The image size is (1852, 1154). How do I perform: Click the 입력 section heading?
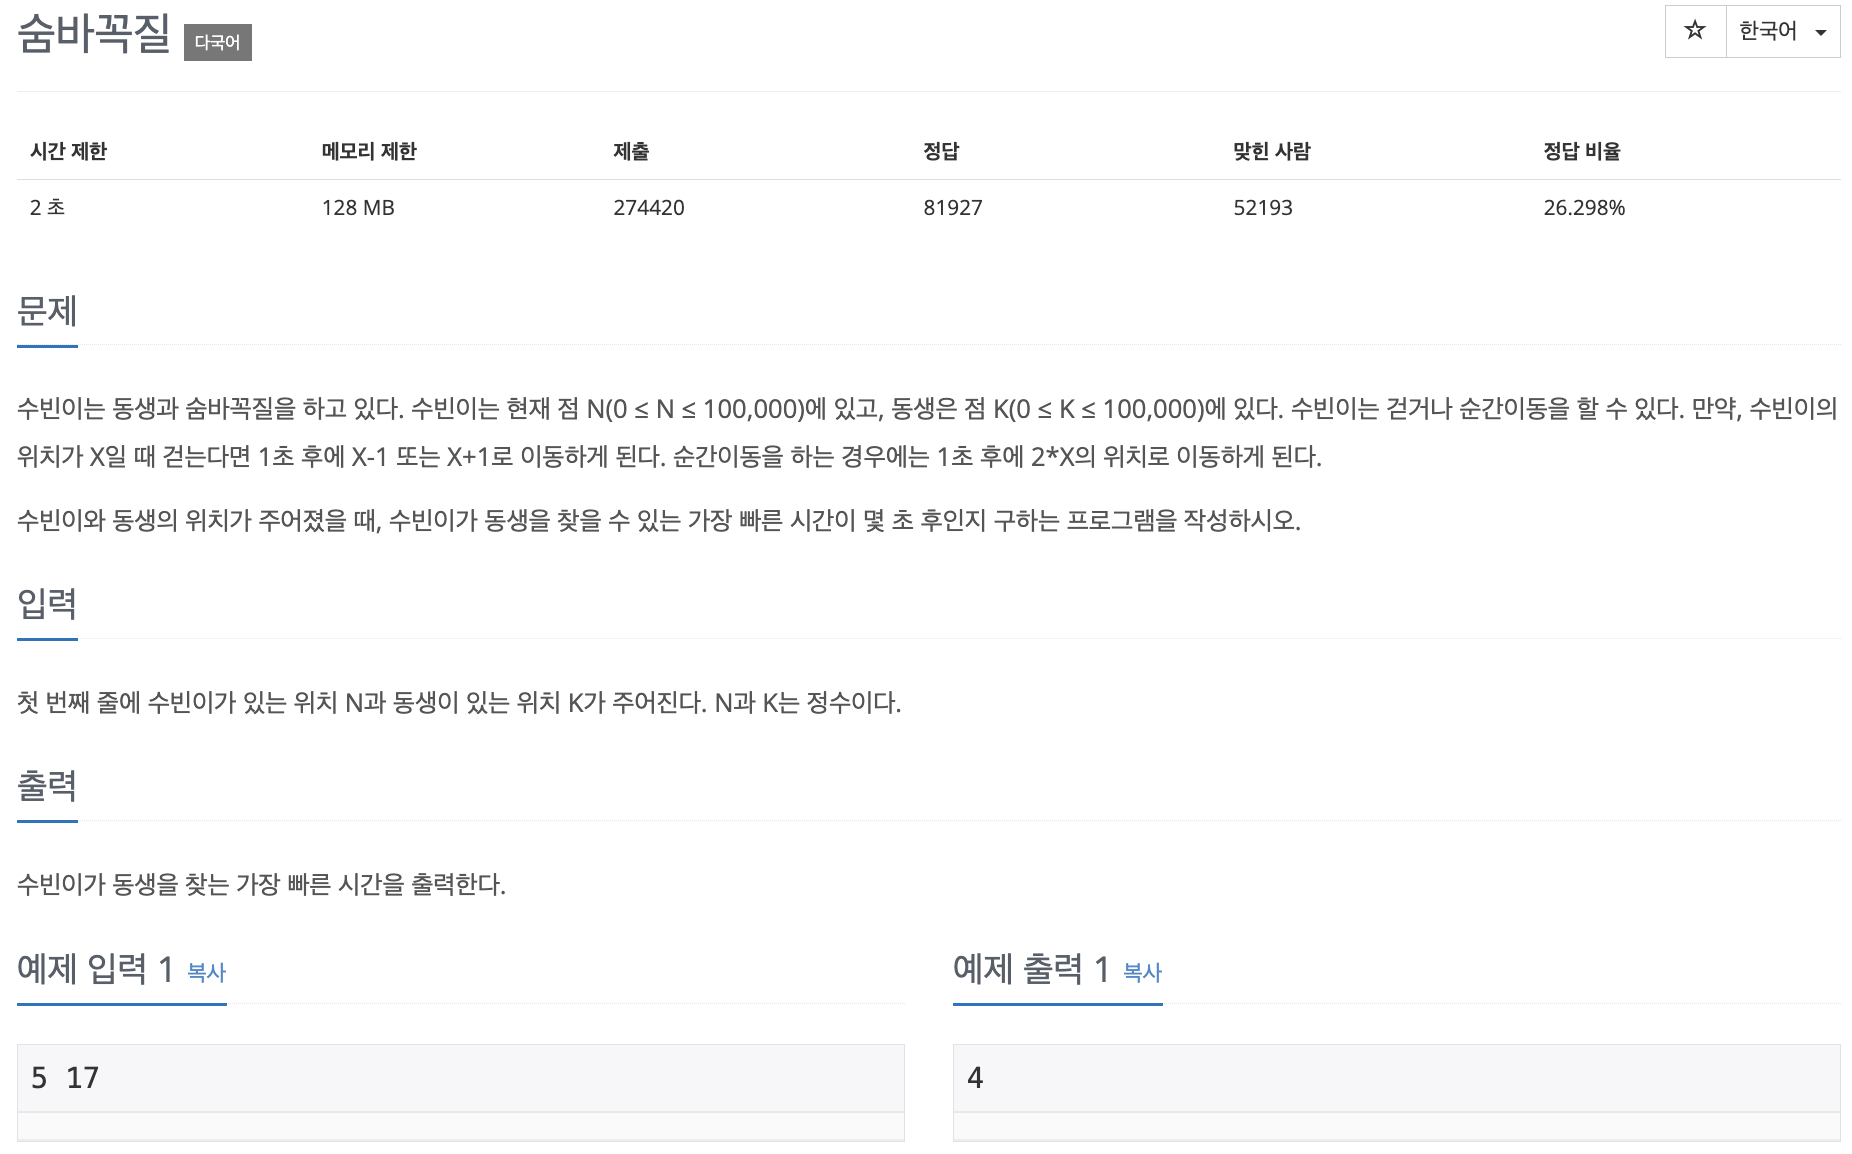(47, 603)
